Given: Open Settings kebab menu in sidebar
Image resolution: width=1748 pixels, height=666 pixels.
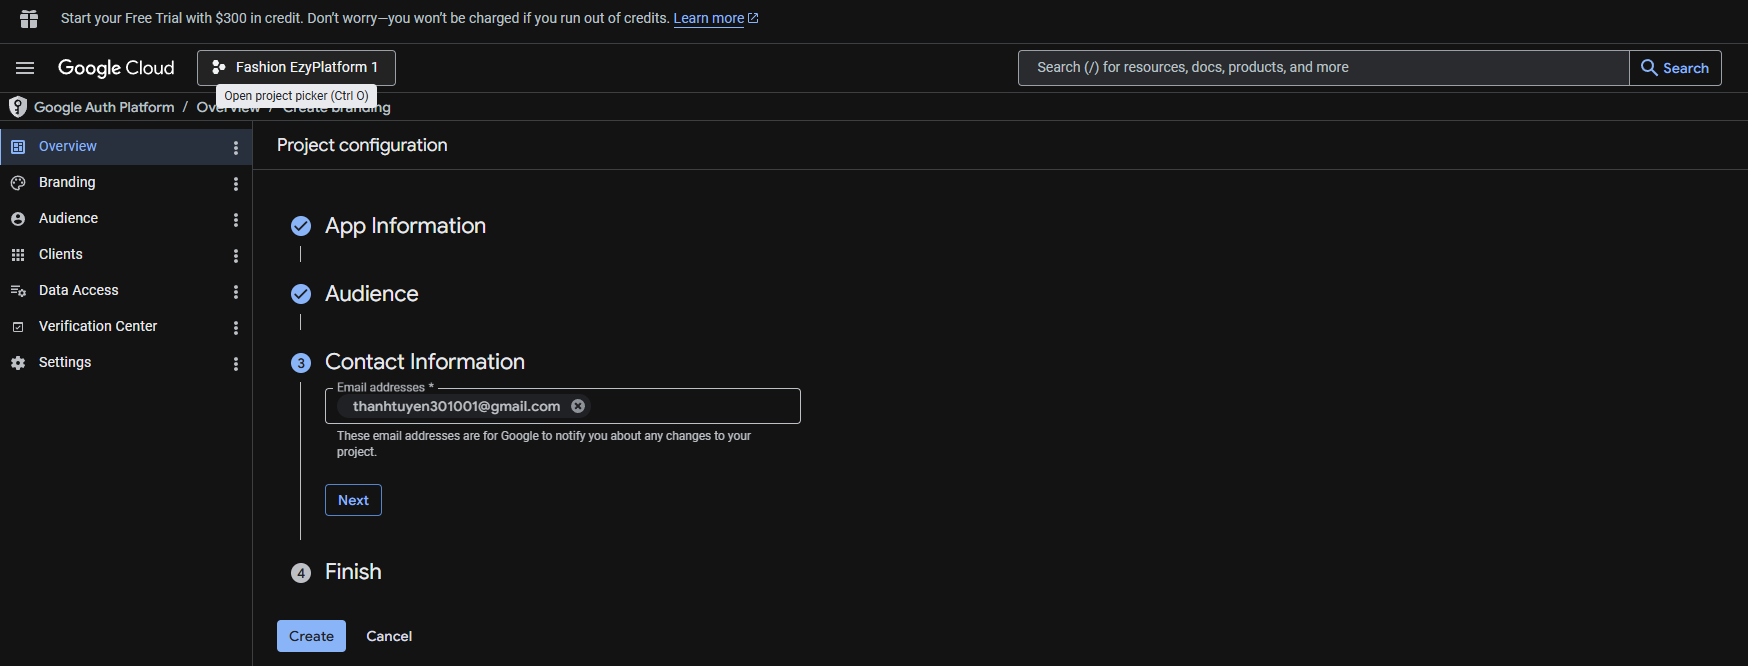Looking at the screenshot, I should 236,364.
